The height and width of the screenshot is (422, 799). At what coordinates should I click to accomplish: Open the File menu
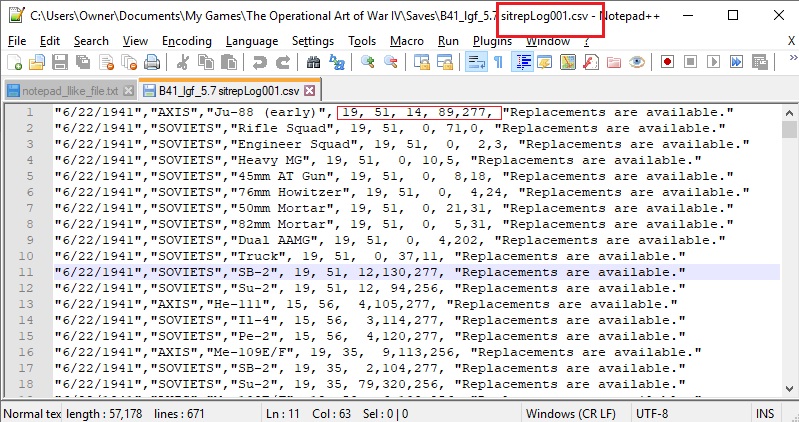[x=17, y=41]
